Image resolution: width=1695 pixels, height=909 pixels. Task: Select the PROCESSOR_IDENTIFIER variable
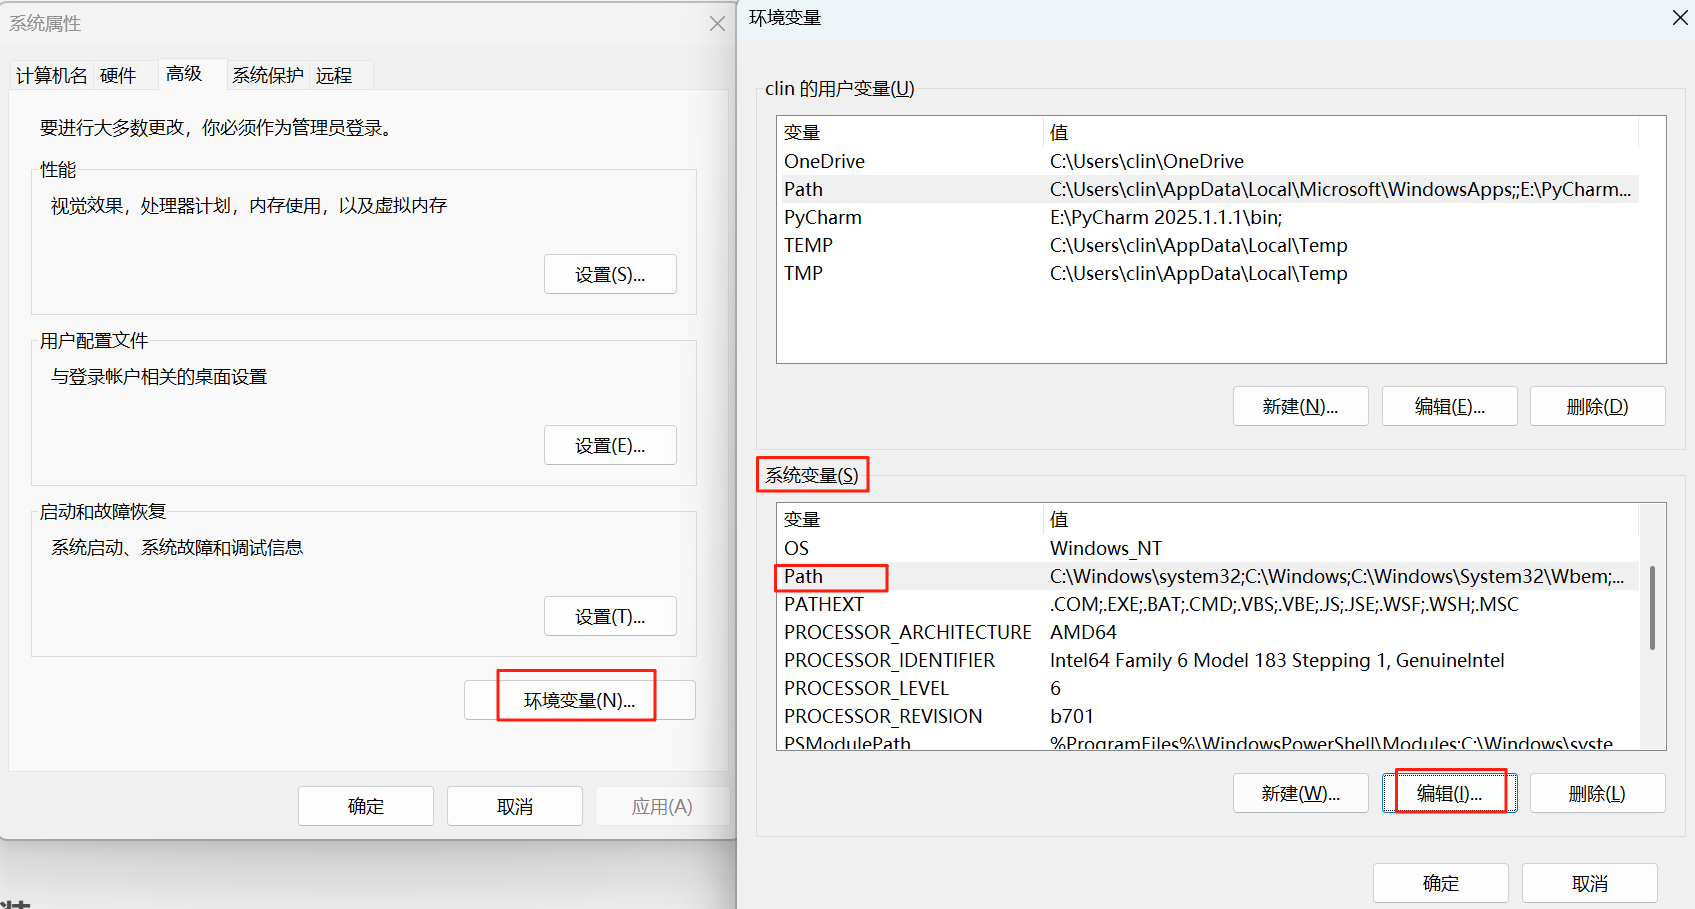point(1208,660)
